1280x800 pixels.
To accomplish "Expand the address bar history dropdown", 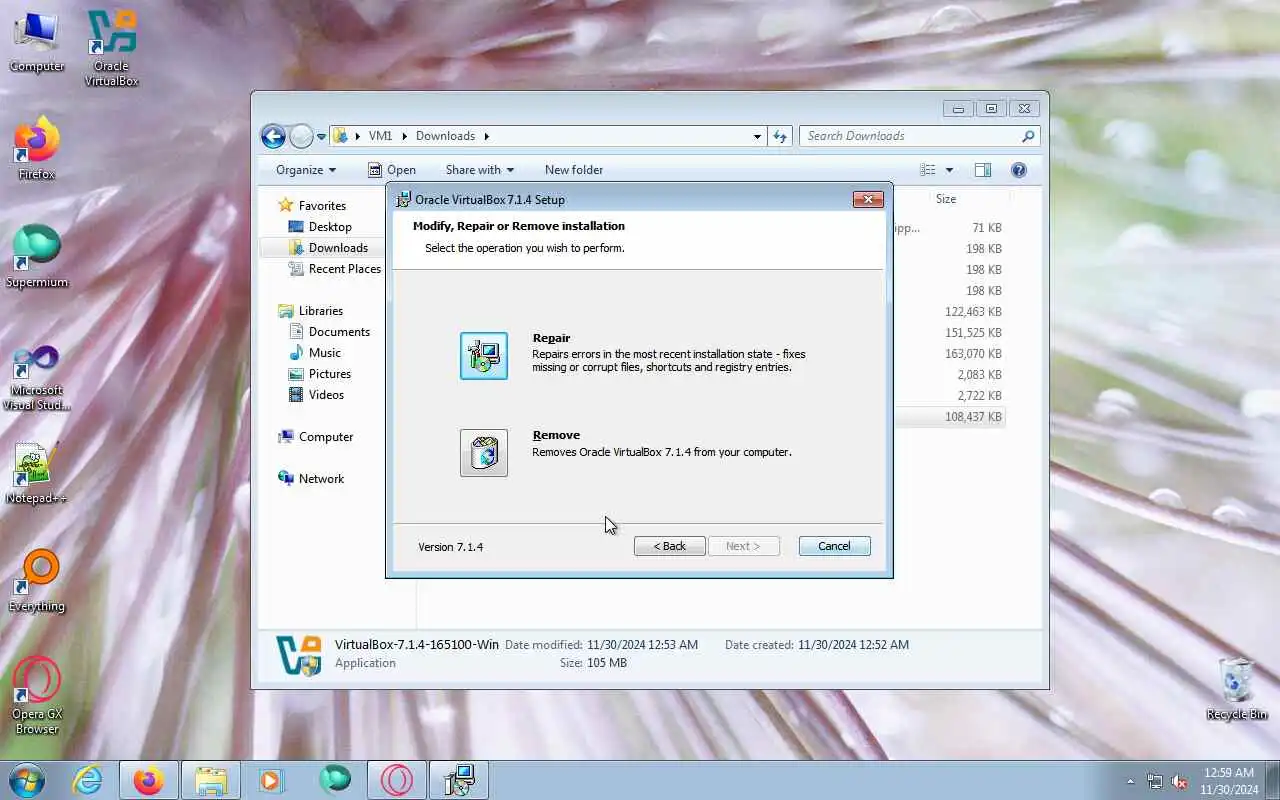I will tap(757, 136).
